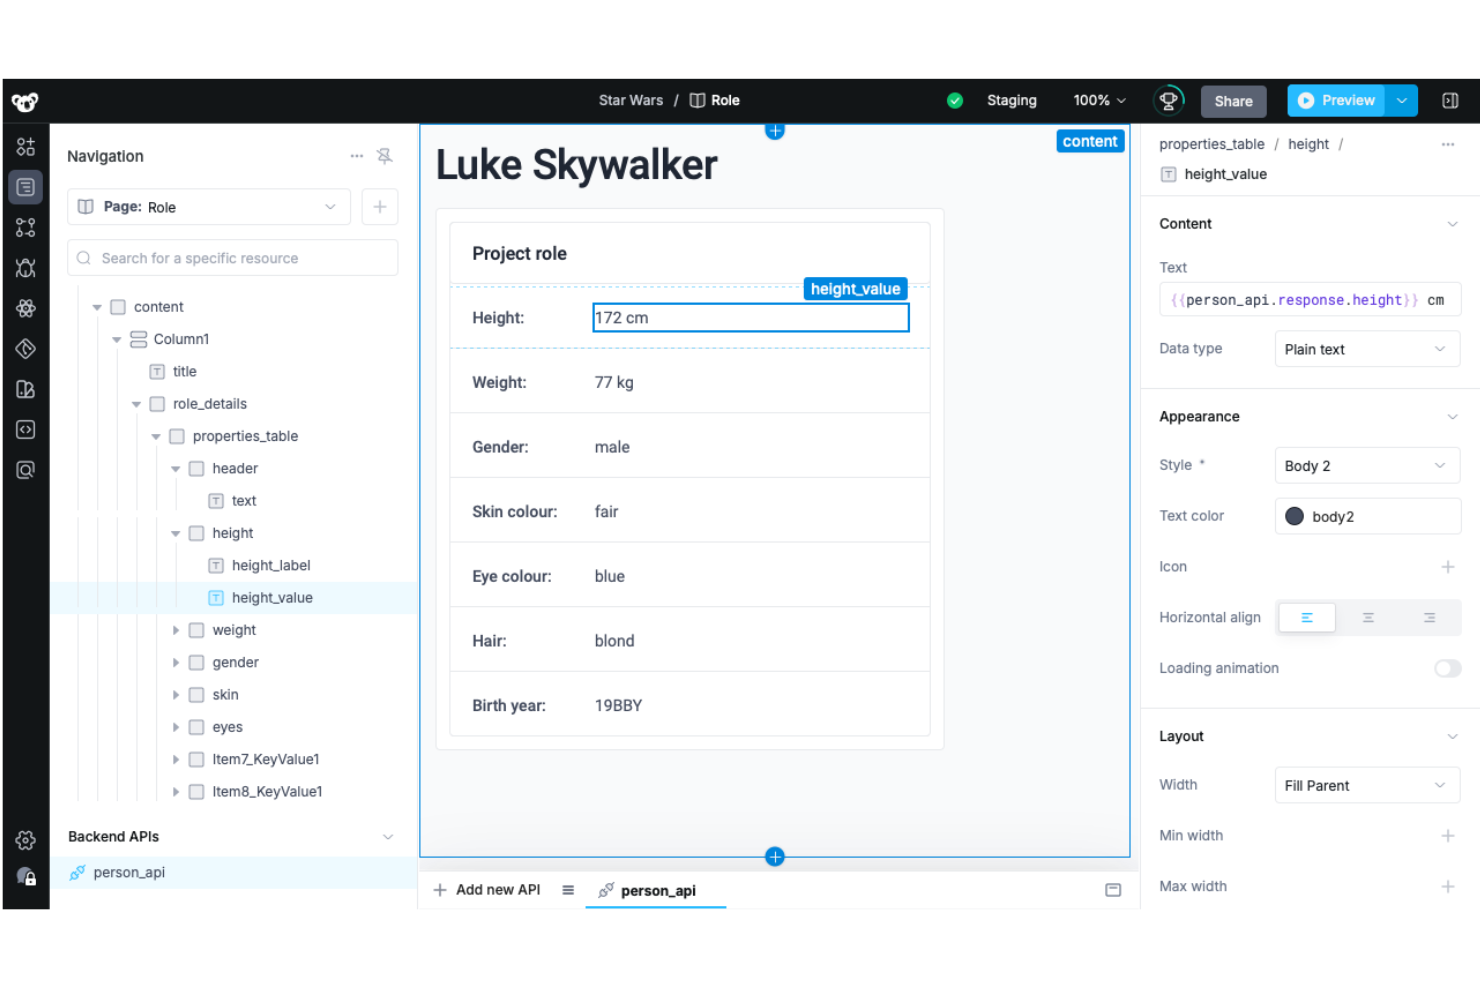Expand the weight tree node
This screenshot has height=987, width=1480.
[176, 630]
